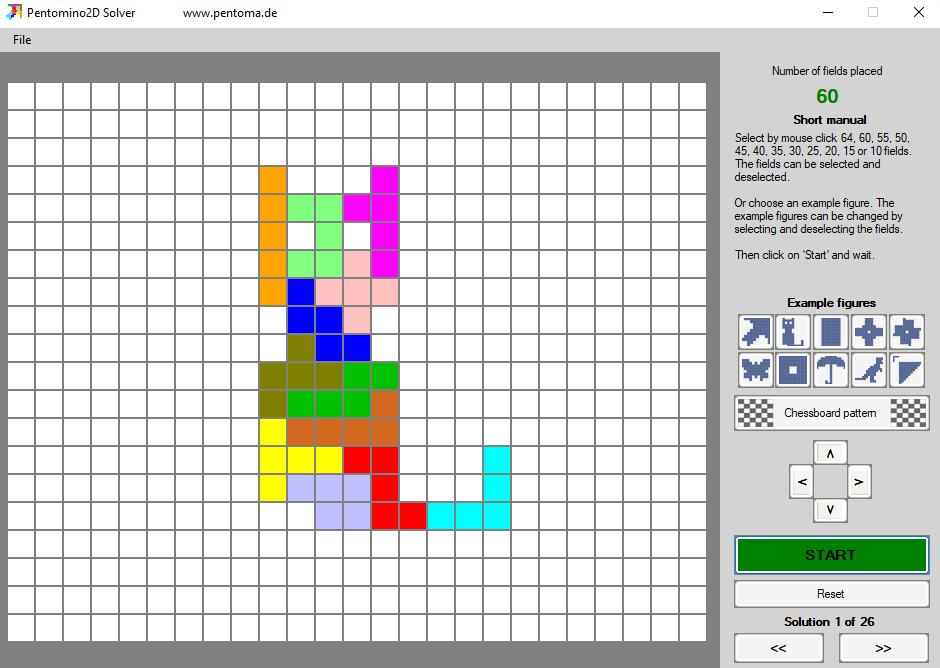Click the red pentomino piece on the grid

(x=385, y=488)
